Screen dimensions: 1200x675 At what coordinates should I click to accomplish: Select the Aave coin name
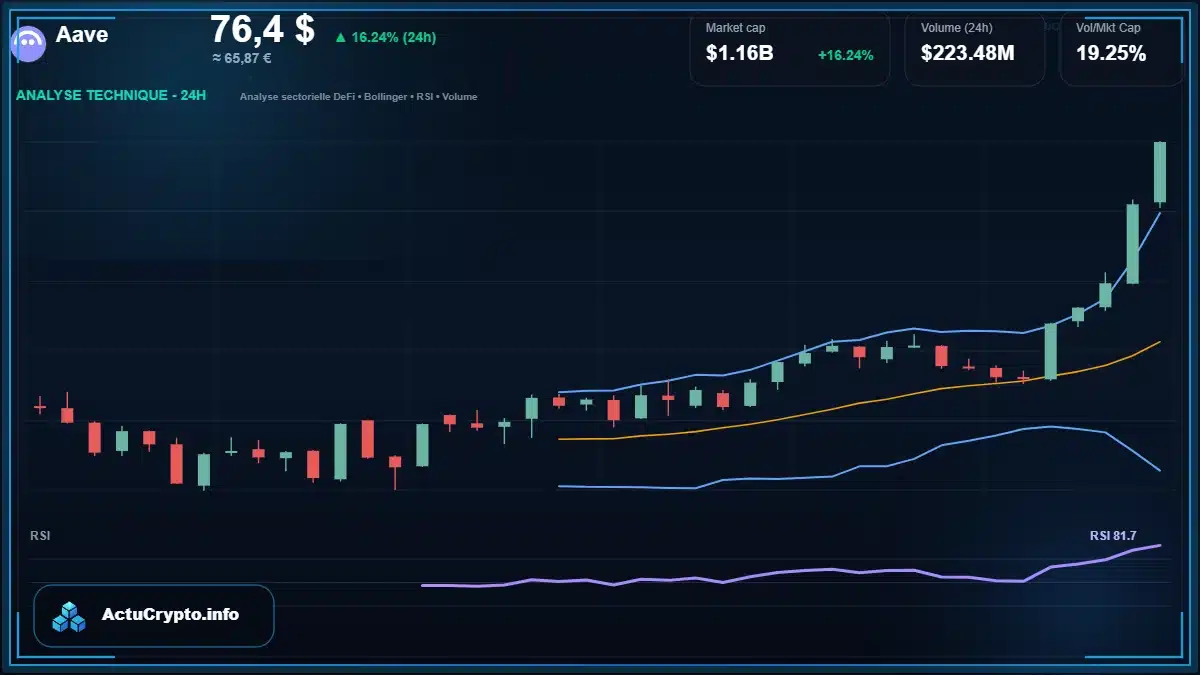[x=82, y=34]
